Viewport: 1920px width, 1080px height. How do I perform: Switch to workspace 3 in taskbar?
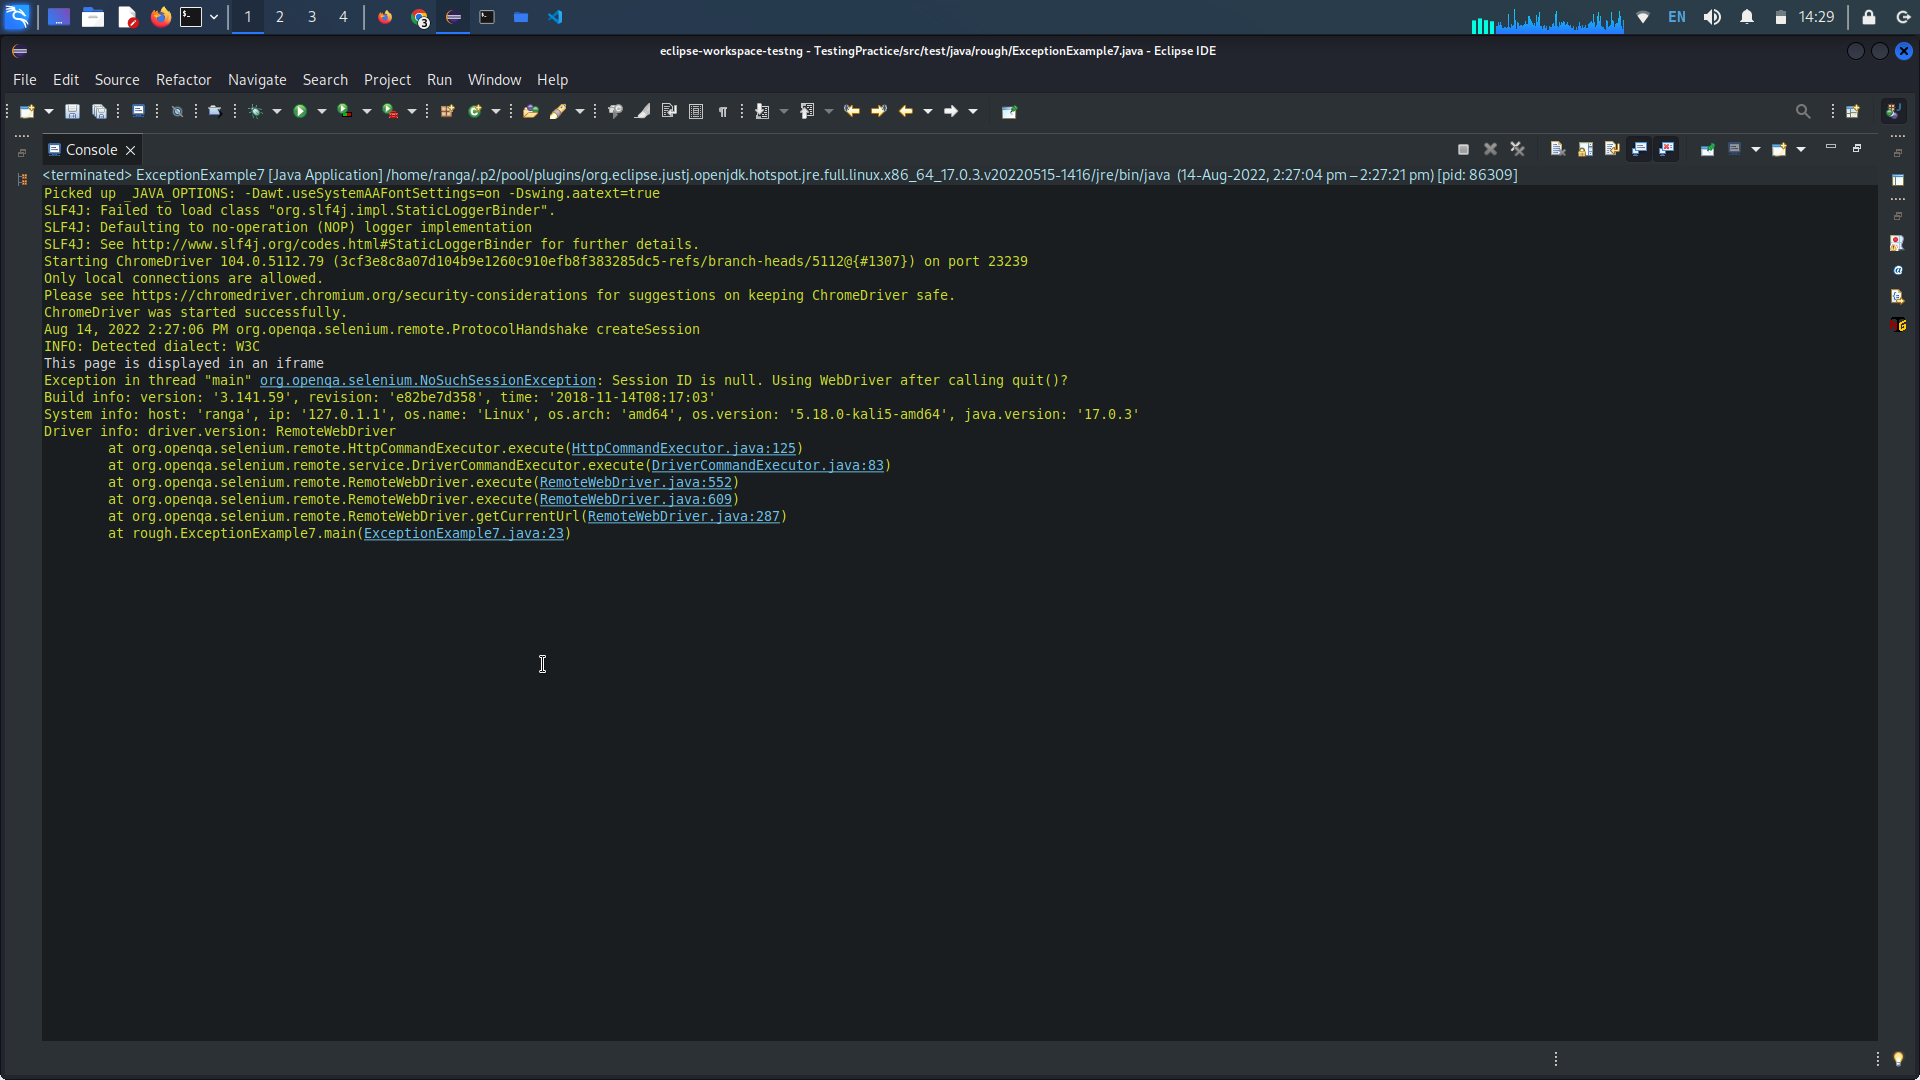312,17
